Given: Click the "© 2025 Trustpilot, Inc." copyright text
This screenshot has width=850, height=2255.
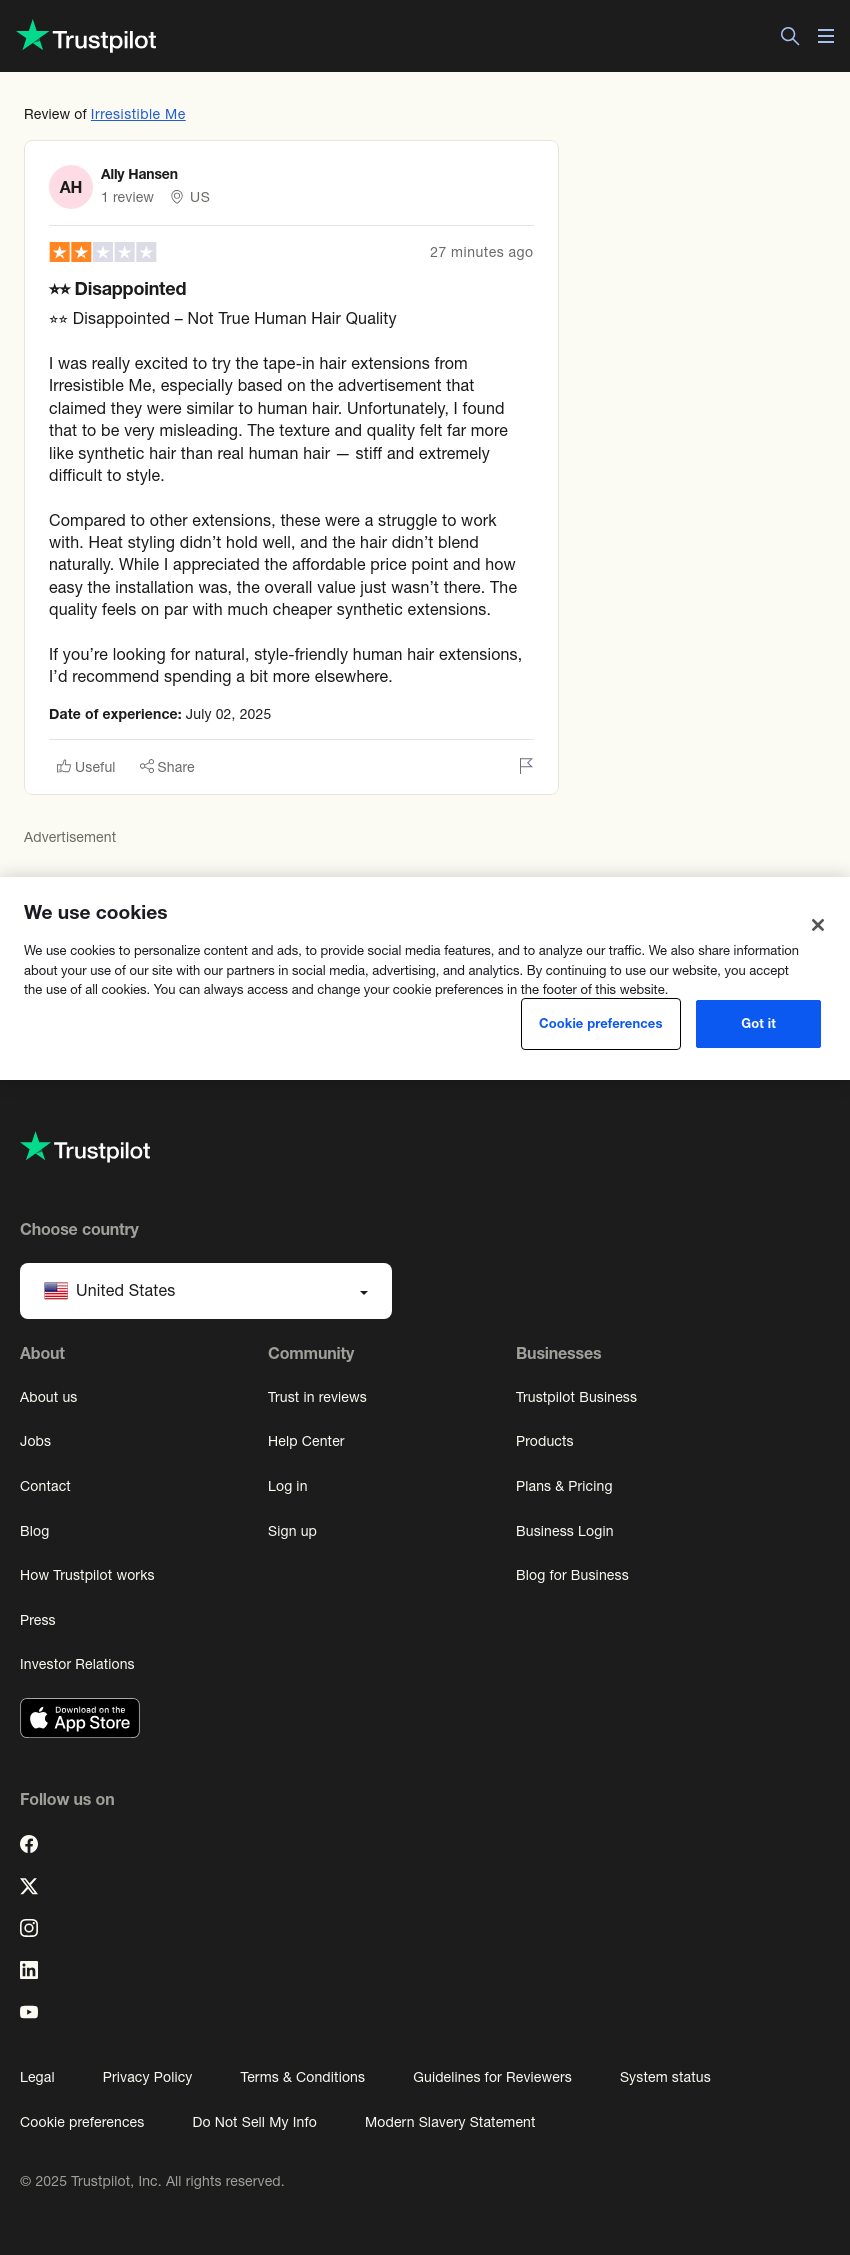Looking at the screenshot, I should pyautogui.click(x=152, y=2181).
